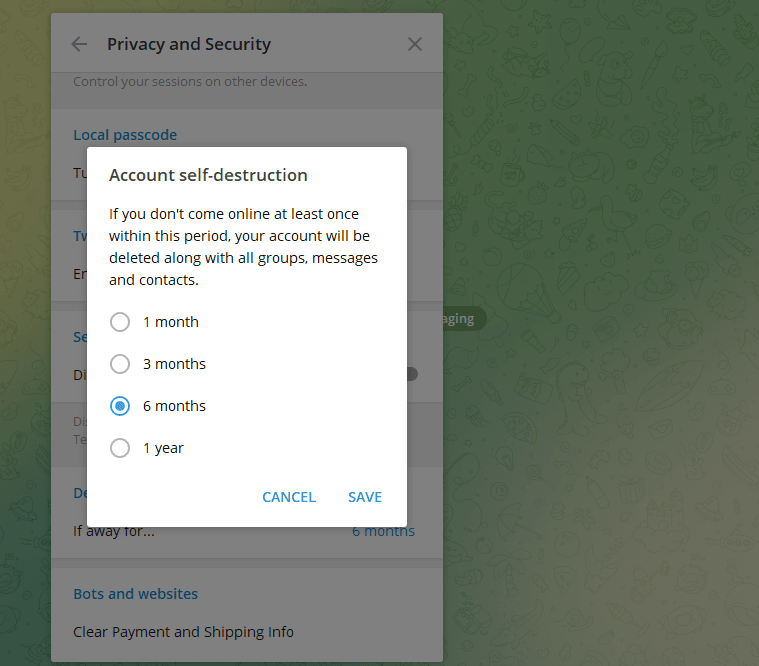Choose the 3 months radio button
This screenshot has height=666, width=759.
(x=120, y=364)
